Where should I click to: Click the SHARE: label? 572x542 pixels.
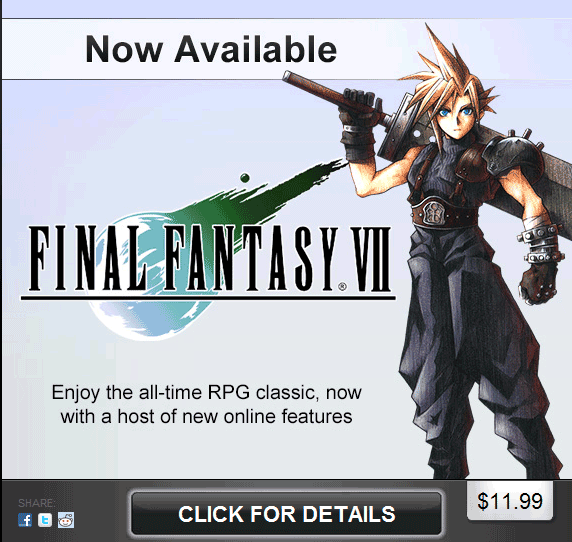tap(37, 503)
